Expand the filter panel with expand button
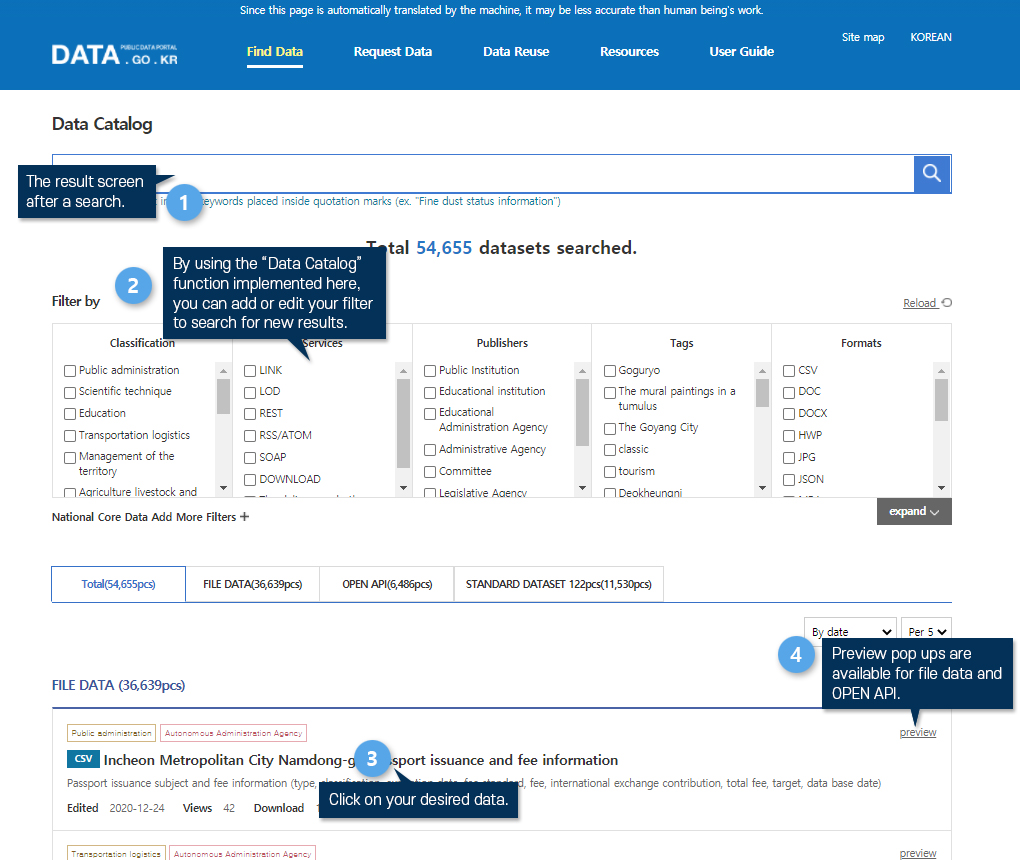 (914, 512)
